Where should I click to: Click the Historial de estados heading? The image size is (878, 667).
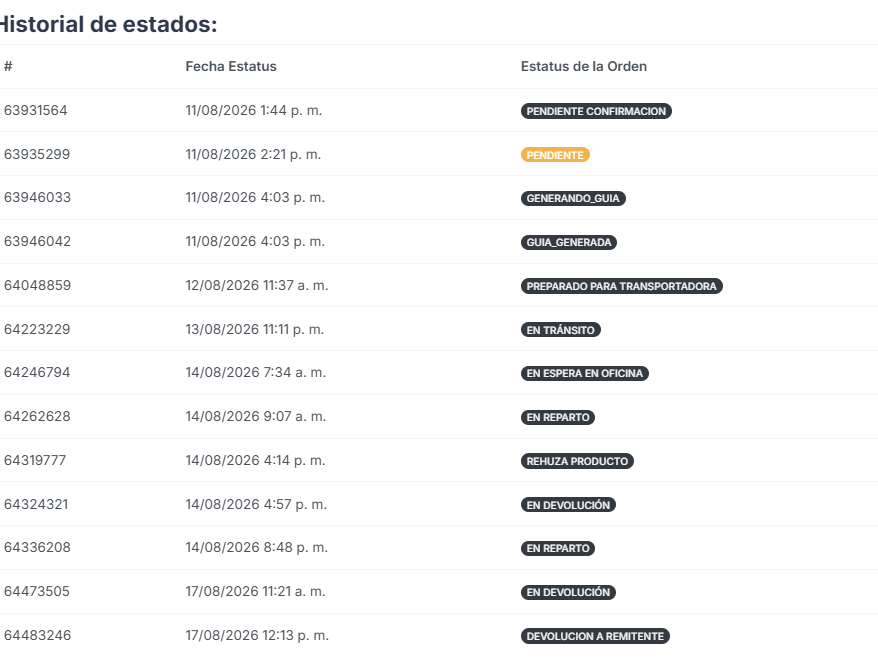tap(108, 25)
